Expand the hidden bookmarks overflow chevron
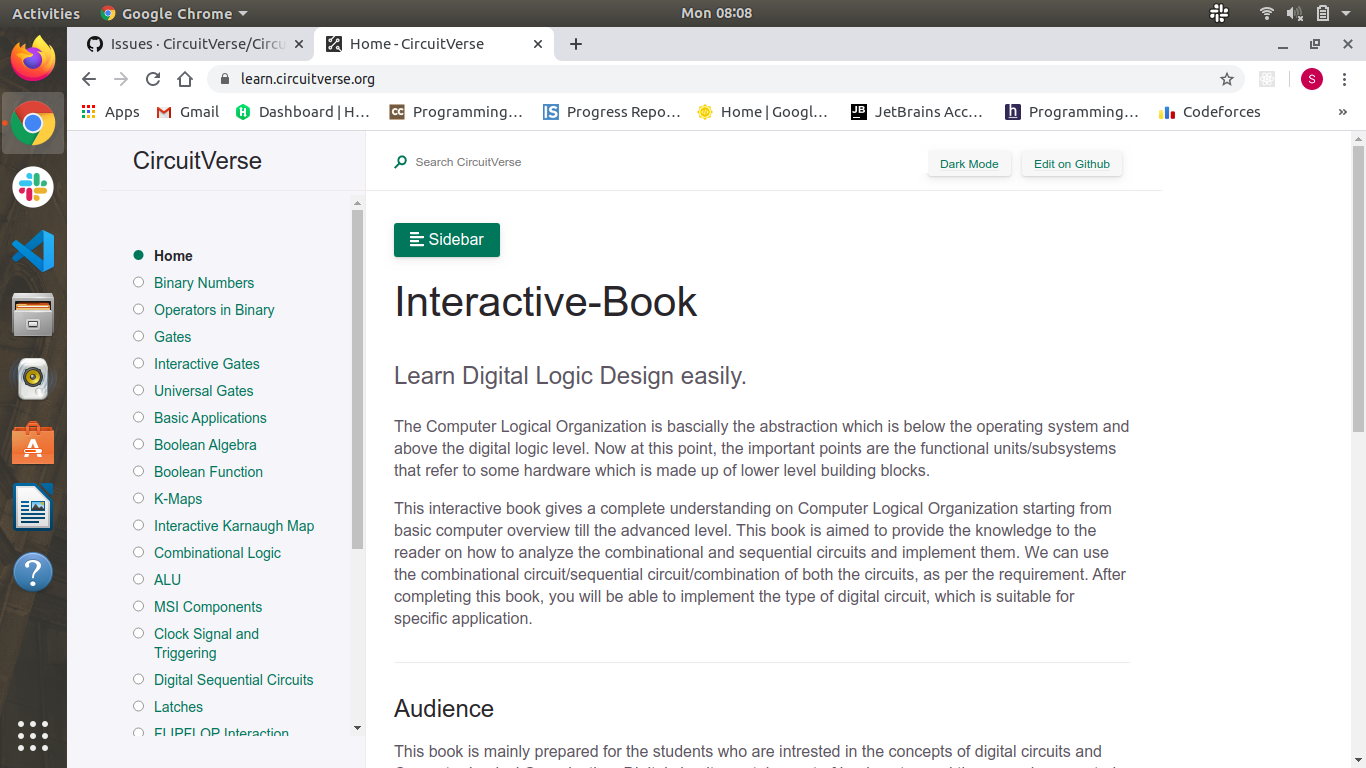 tap(1342, 112)
